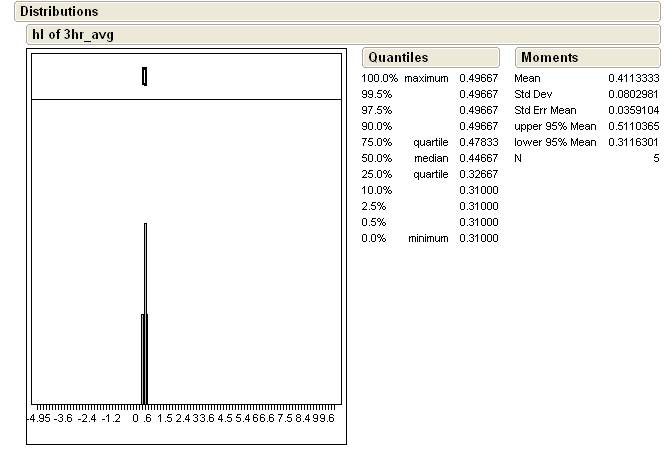Select the upper 95% Mean label
The height and width of the screenshot is (452, 665).
555,126
